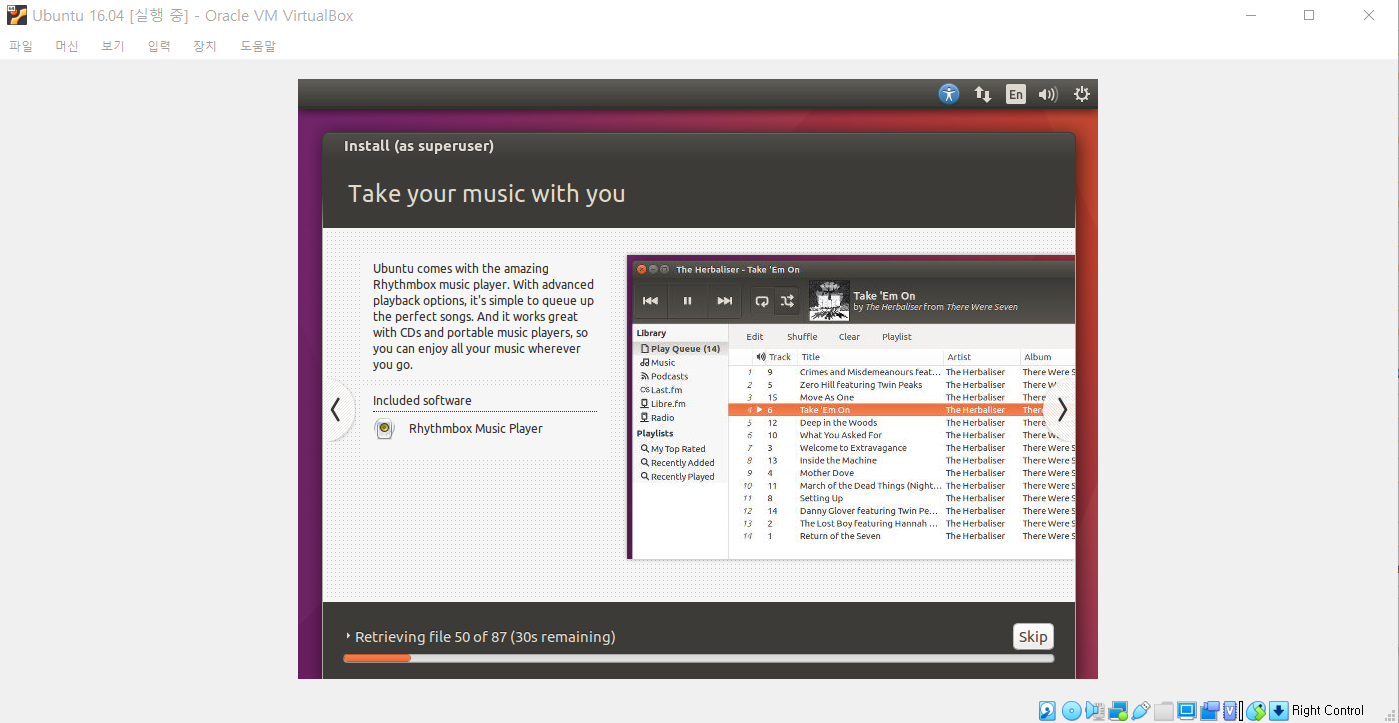Click the keyboard capture down-arrow icon
Viewport: 1399px width, 723px height.
tap(1279, 711)
